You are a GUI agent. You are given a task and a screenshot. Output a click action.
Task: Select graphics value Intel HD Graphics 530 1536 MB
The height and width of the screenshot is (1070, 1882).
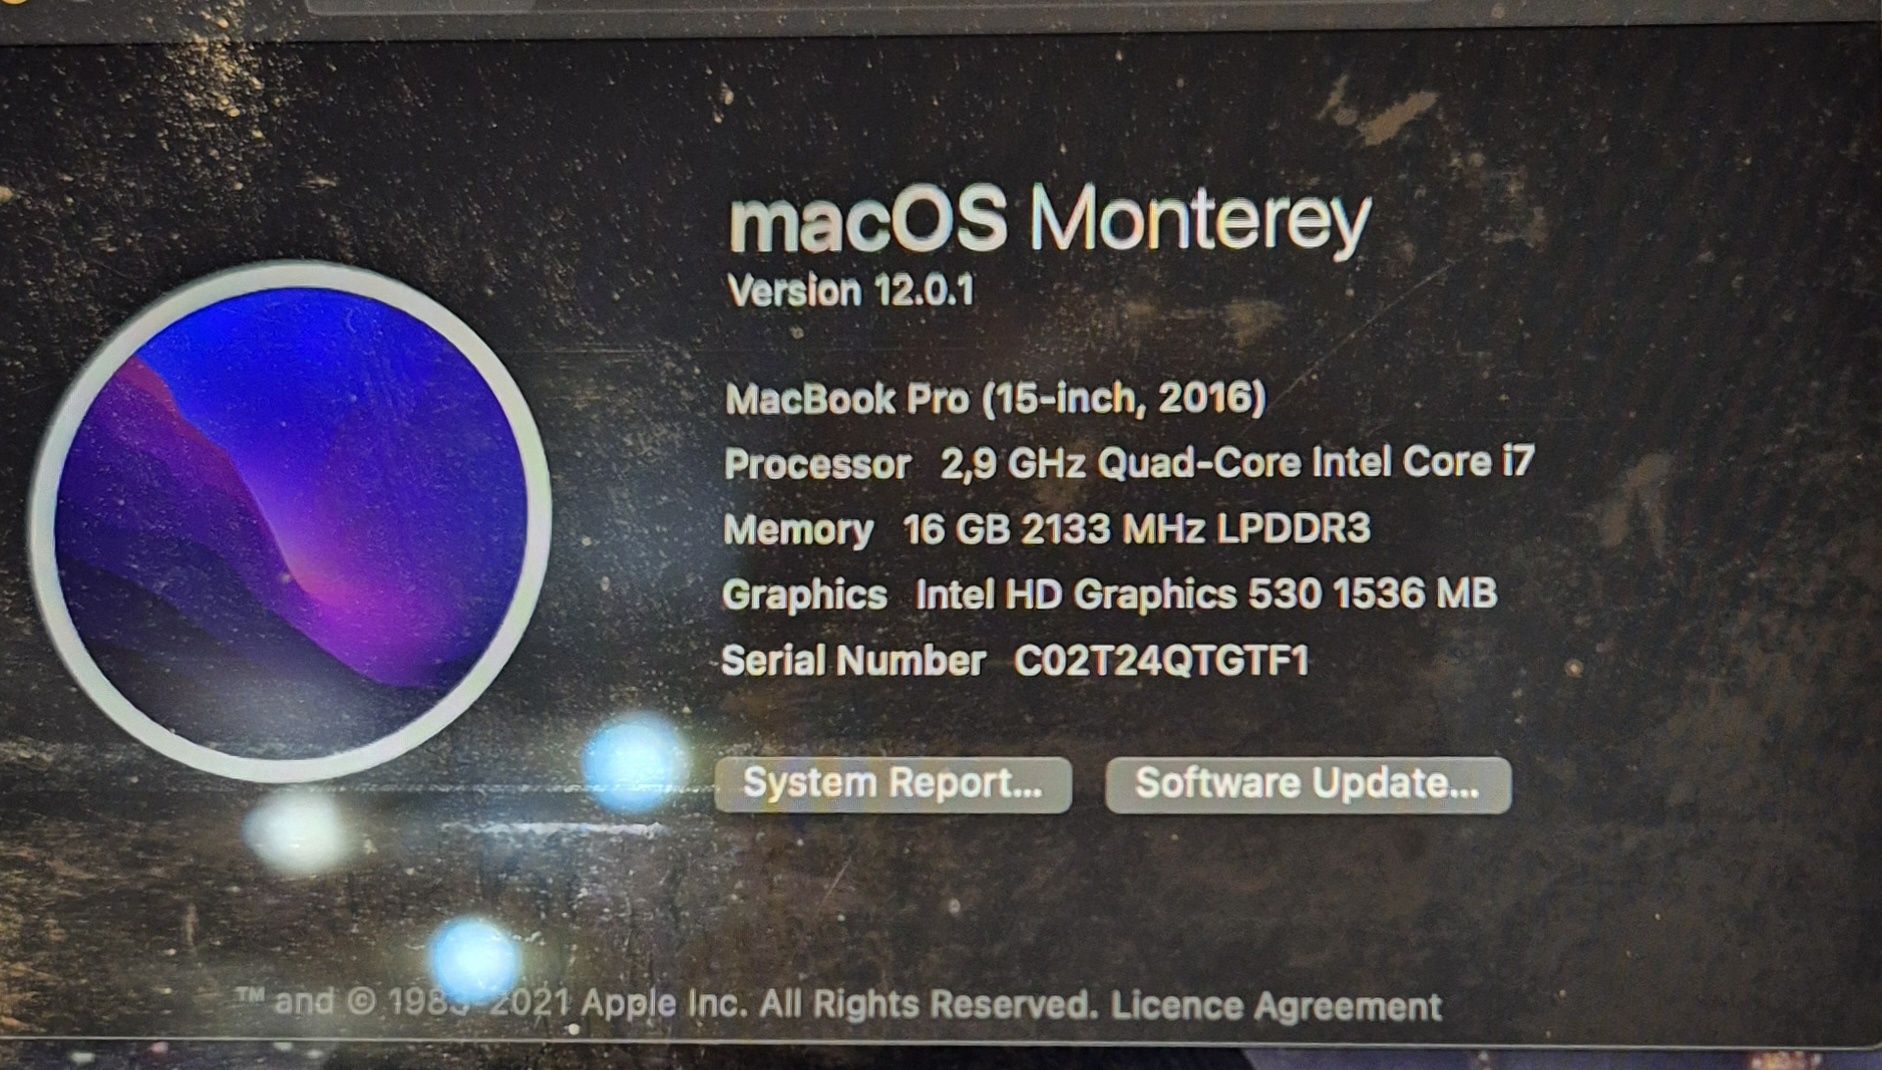(x=1206, y=594)
